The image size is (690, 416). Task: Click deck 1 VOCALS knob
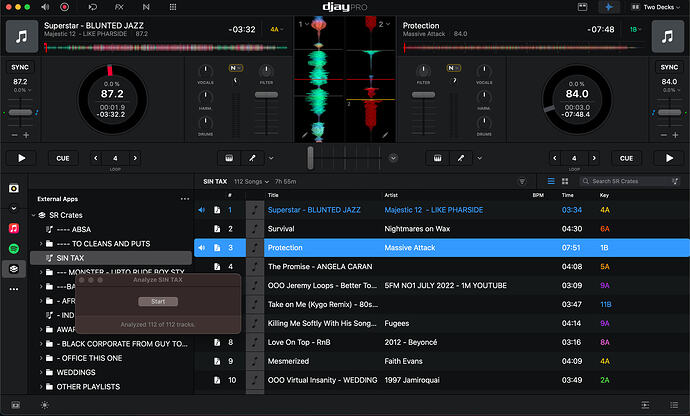pyautogui.click(x=205, y=71)
